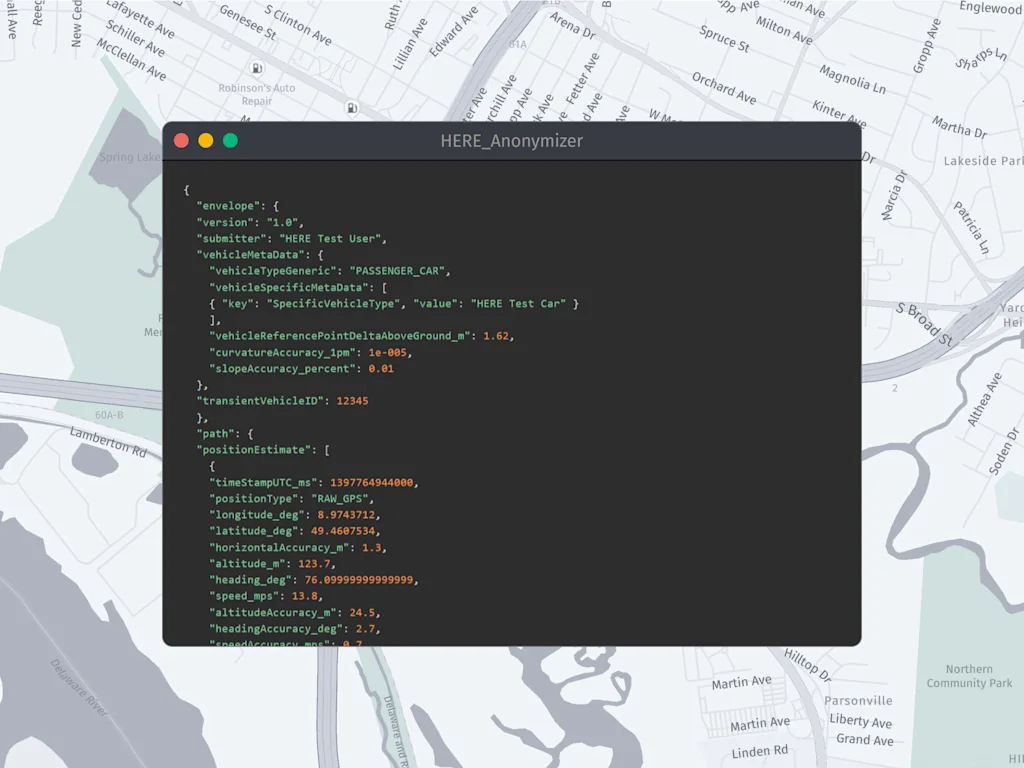
Task: Click the Althea Ave map label
Action: point(984,400)
